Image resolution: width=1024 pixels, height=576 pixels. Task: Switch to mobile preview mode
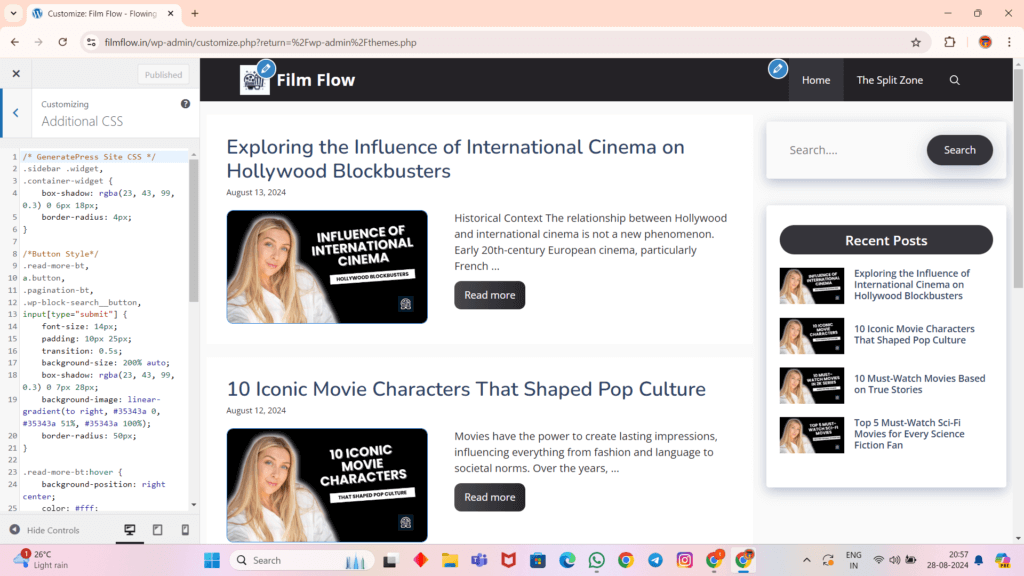(185, 530)
